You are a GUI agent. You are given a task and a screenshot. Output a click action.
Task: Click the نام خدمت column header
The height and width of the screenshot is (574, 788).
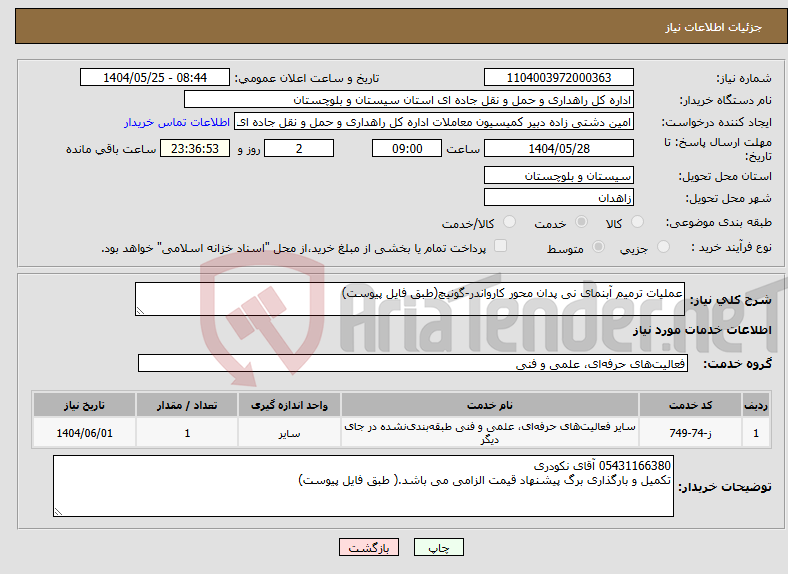tap(489, 405)
